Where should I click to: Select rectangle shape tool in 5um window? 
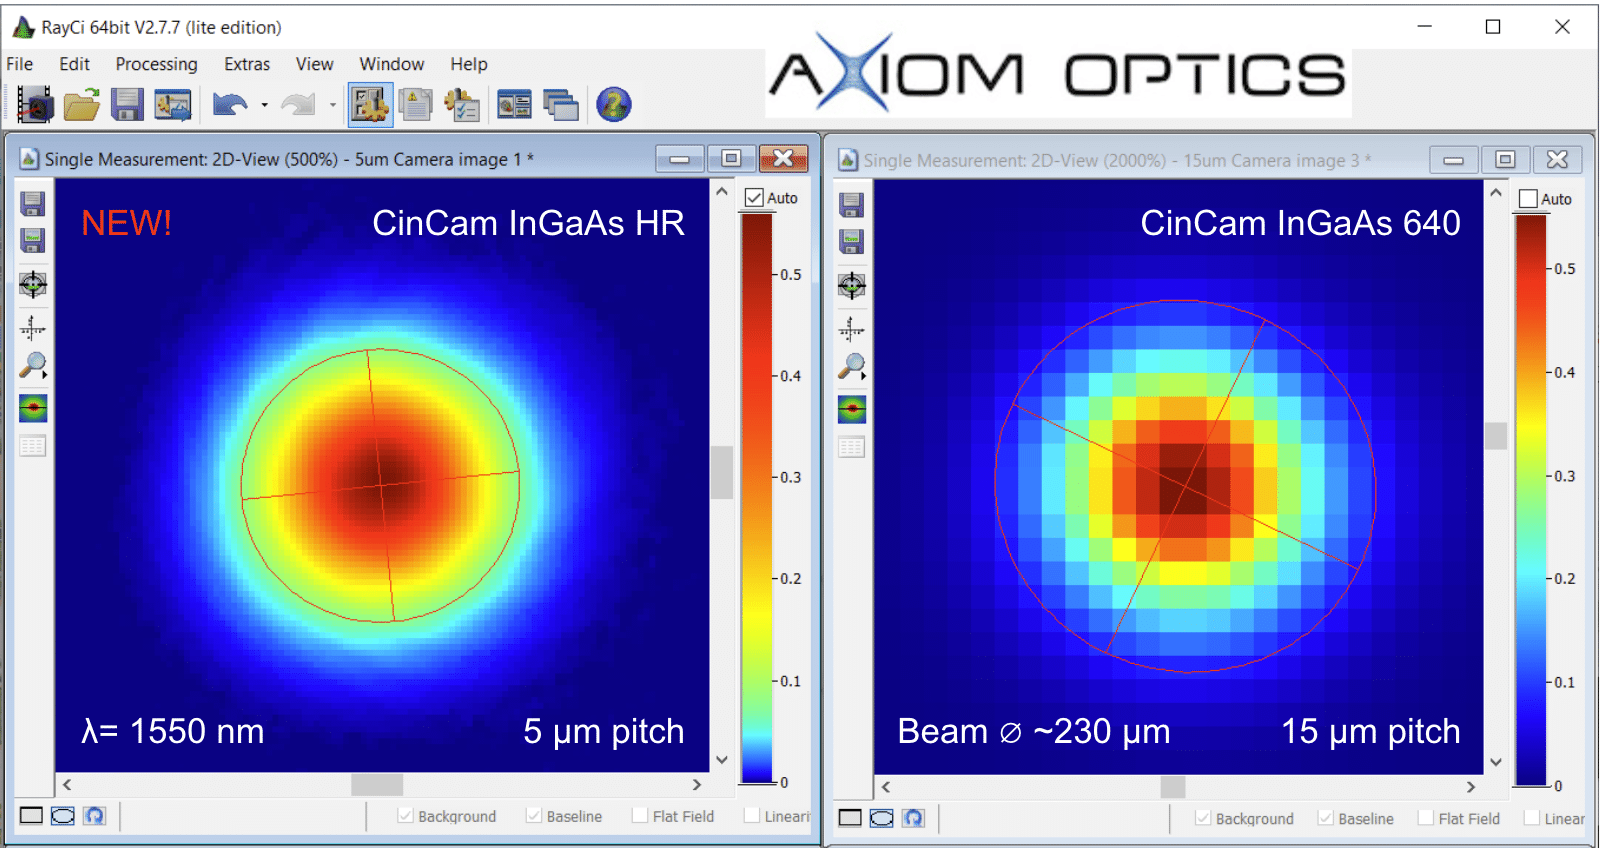point(32,816)
